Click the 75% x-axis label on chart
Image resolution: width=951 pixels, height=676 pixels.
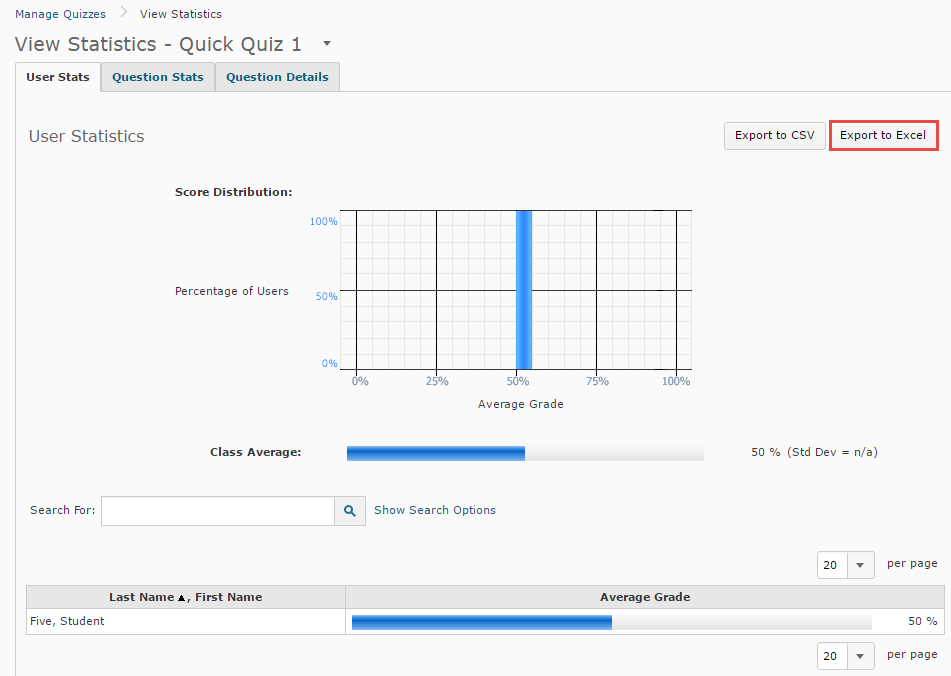(597, 381)
